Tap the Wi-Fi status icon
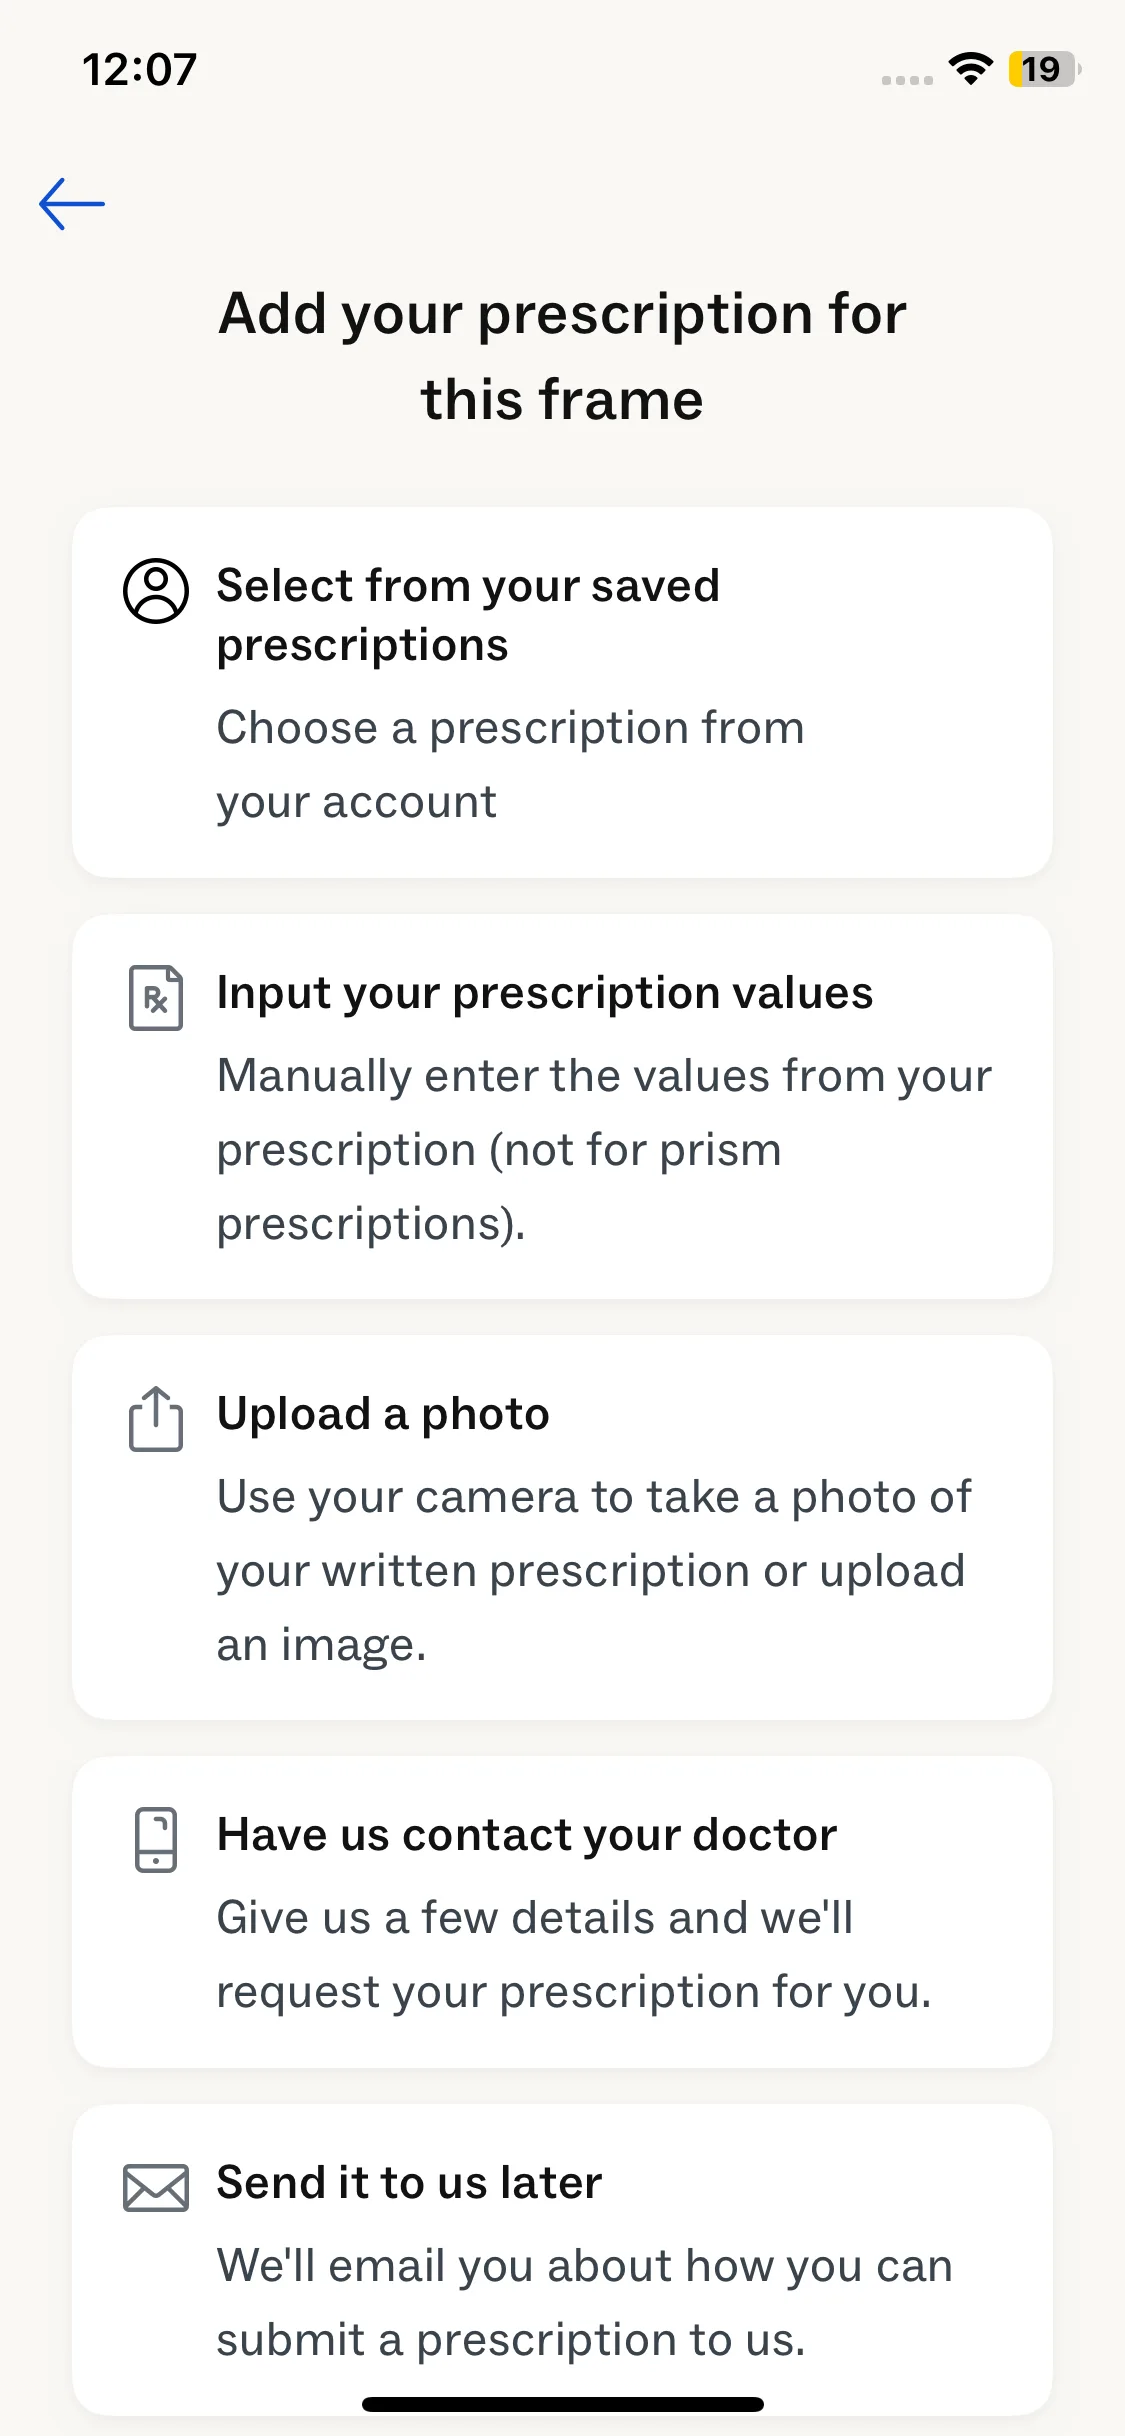Image resolution: width=1125 pixels, height=2436 pixels. (970, 69)
